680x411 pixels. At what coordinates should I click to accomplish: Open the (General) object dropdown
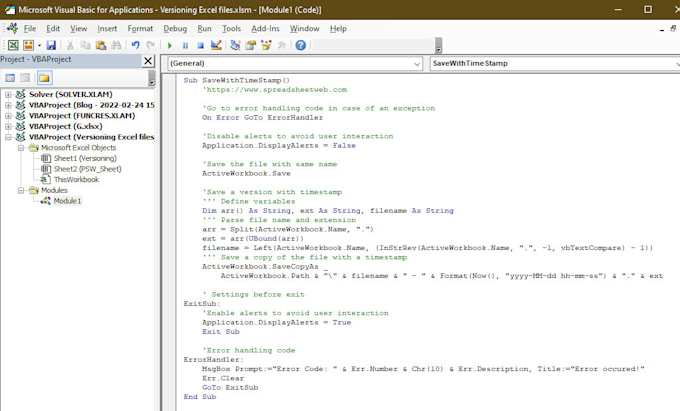pos(418,63)
